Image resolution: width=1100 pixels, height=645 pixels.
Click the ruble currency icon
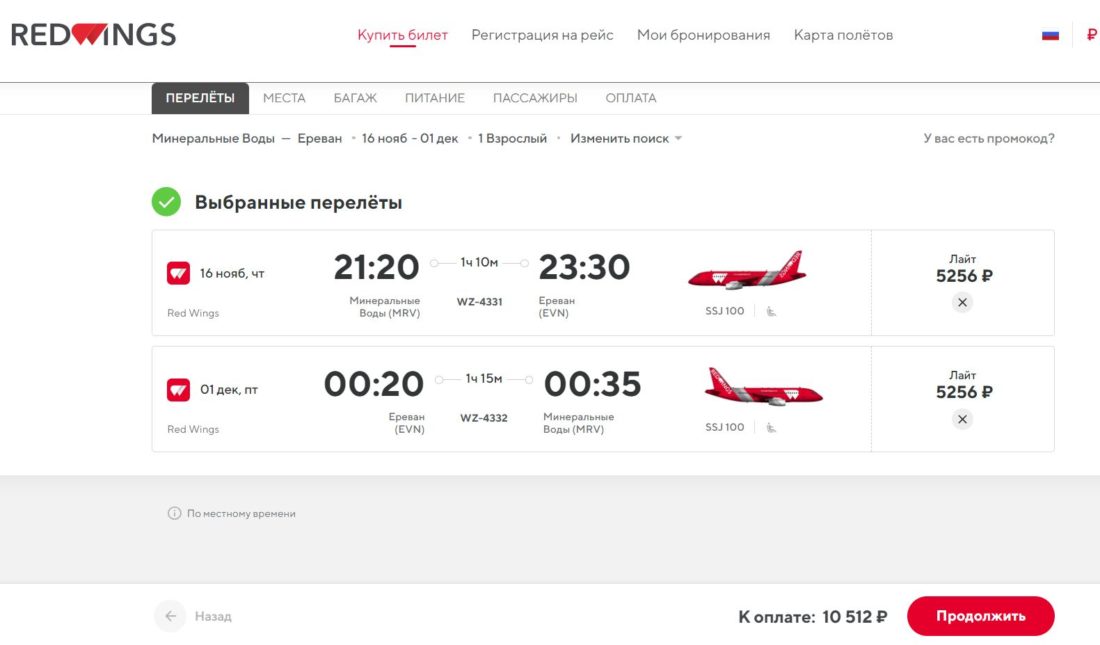coord(1091,35)
